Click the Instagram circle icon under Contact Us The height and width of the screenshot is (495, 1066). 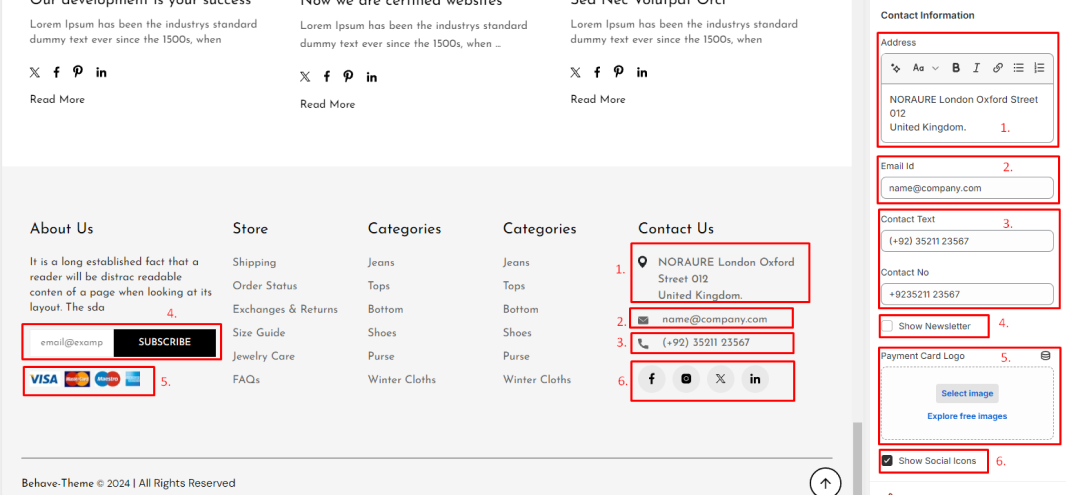coord(686,379)
